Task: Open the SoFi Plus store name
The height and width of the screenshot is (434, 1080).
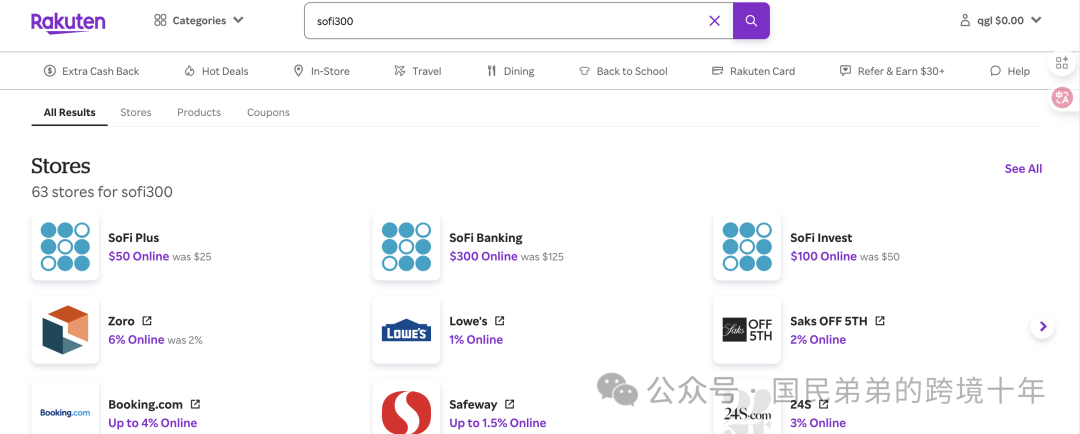Action: tap(134, 238)
